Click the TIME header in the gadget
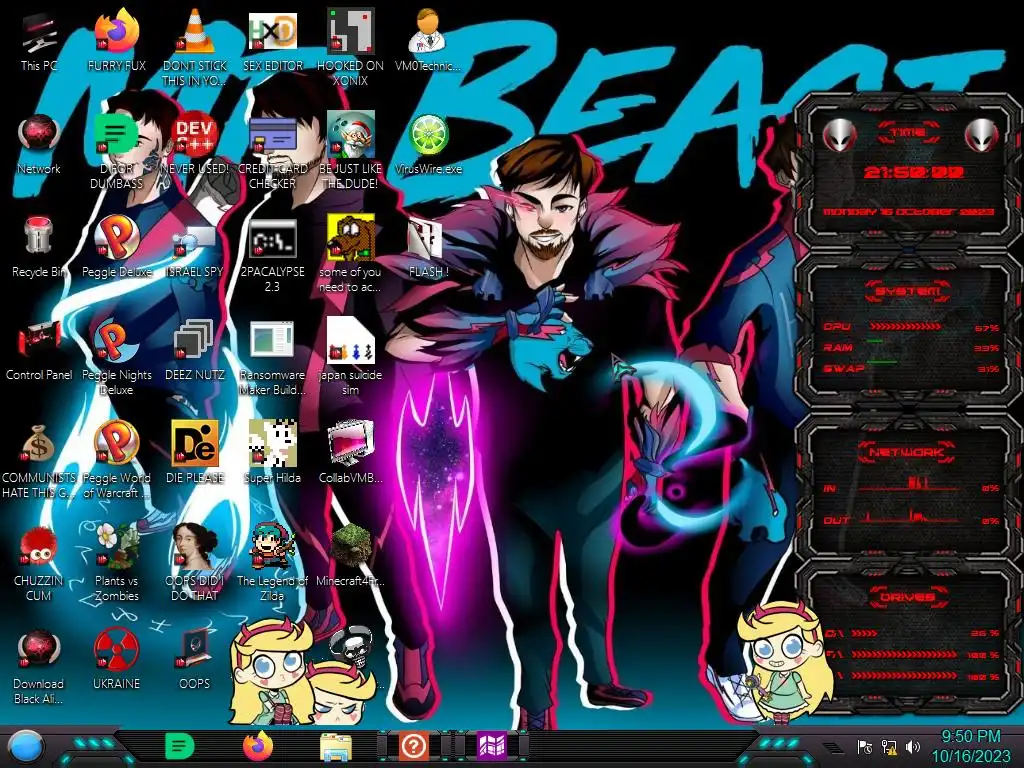This screenshot has height=768, width=1024. 908,133
